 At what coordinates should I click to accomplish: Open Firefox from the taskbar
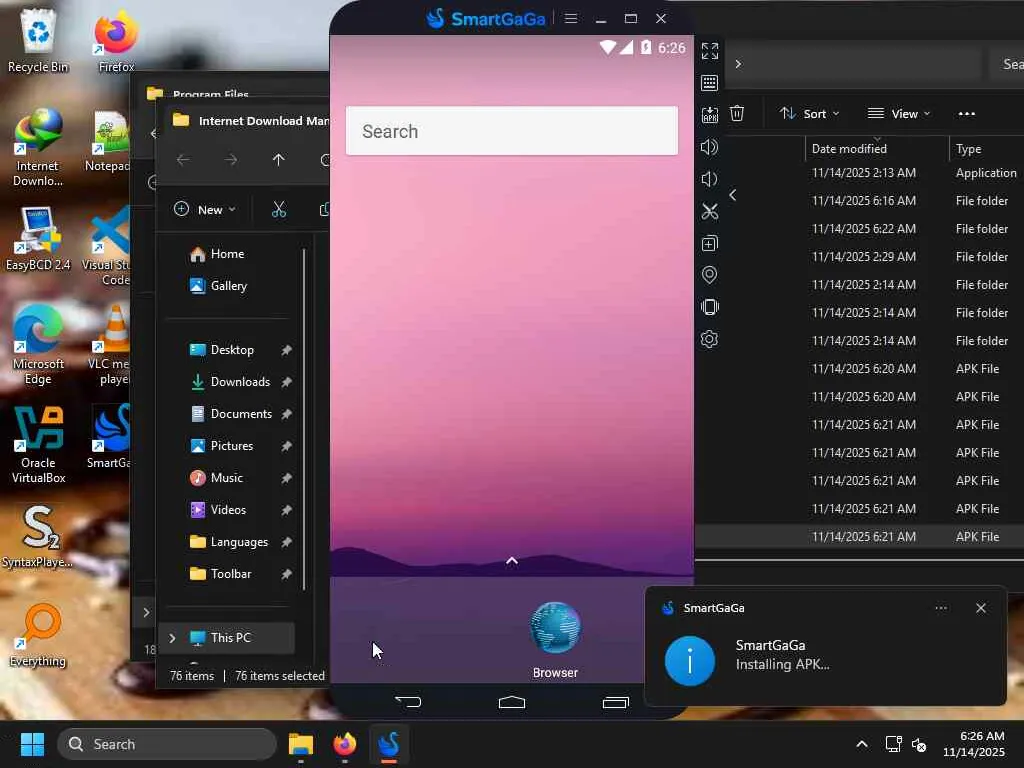click(x=345, y=744)
